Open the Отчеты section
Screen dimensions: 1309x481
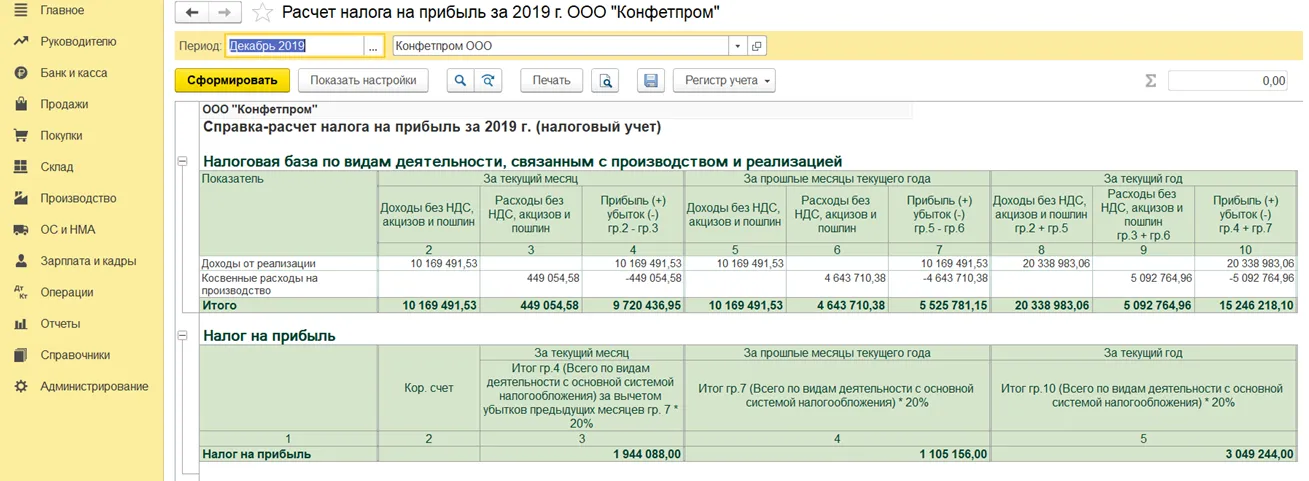(x=60, y=323)
